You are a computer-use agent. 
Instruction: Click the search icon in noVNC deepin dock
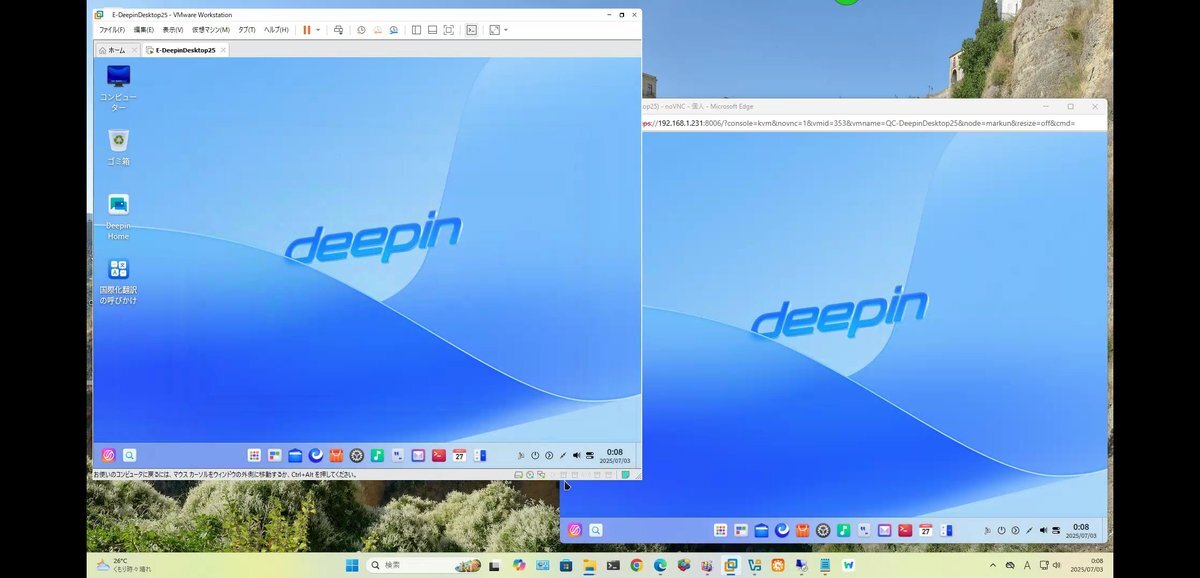pos(596,530)
